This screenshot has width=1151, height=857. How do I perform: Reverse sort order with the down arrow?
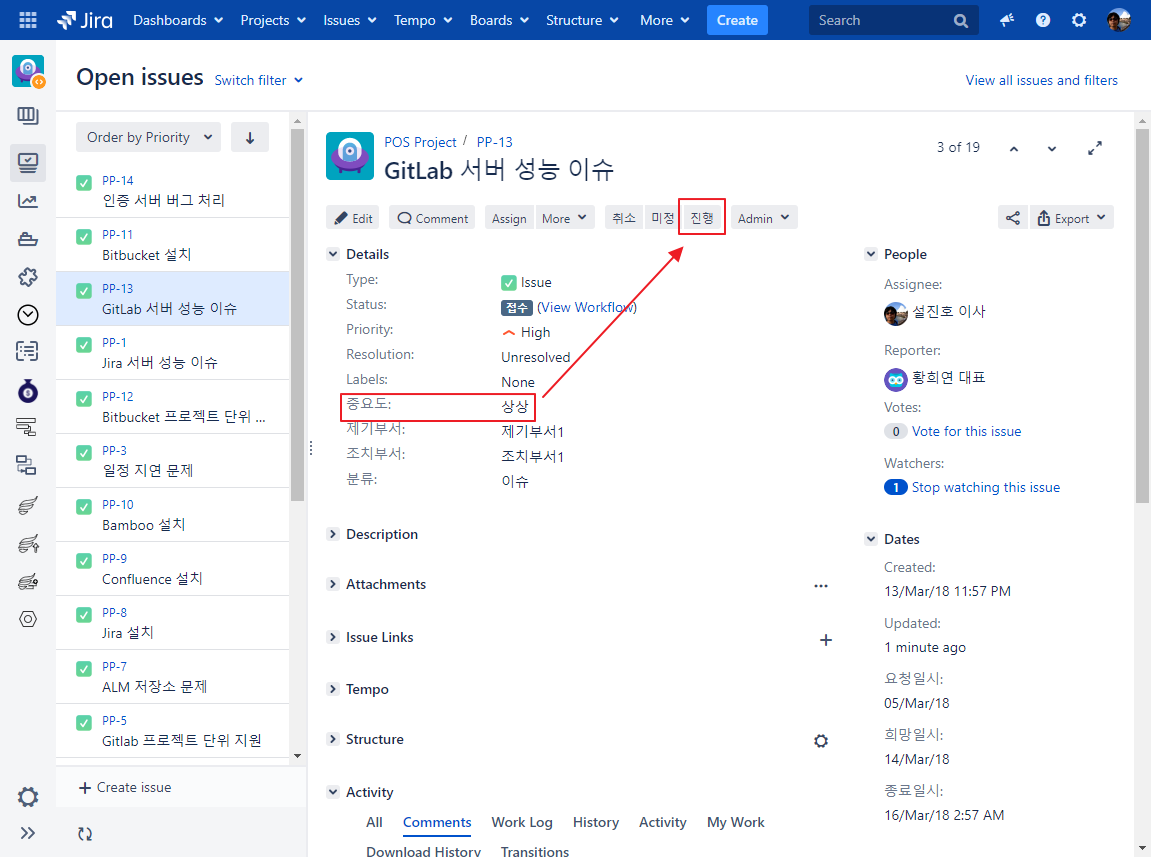[x=250, y=137]
